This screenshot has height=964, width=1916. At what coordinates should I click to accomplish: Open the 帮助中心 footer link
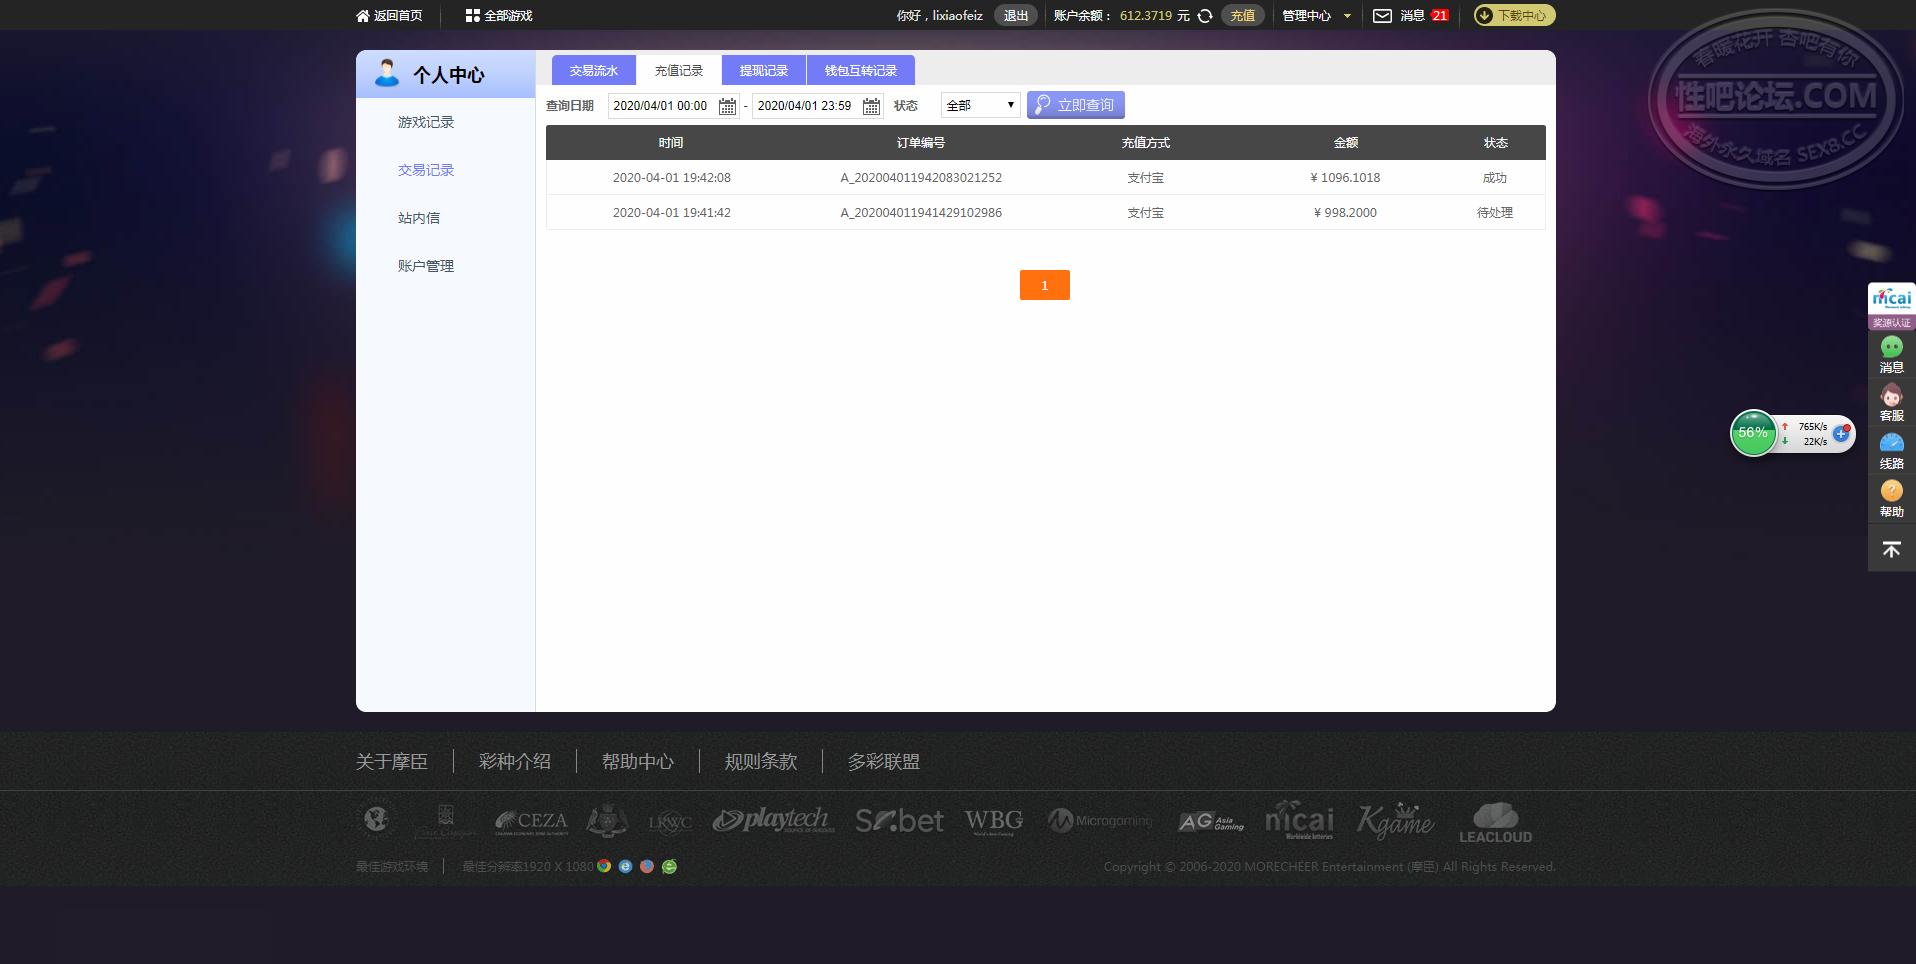tap(638, 761)
